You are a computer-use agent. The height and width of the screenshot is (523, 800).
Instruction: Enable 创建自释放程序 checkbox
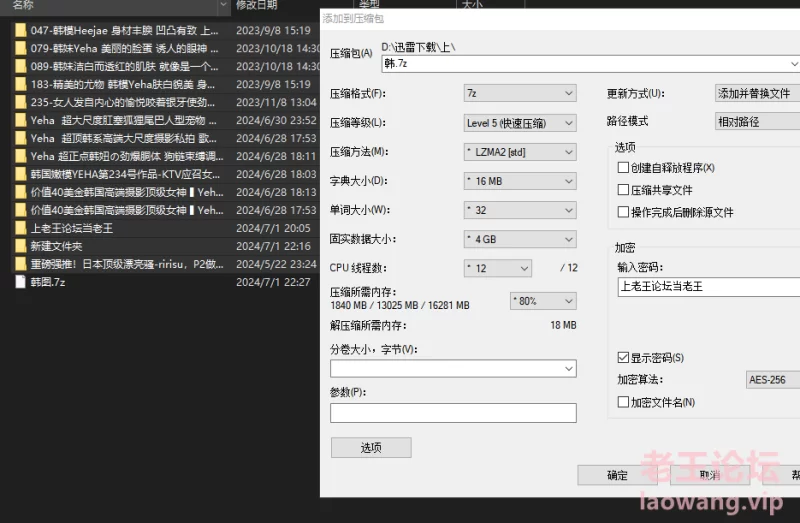coord(624,168)
